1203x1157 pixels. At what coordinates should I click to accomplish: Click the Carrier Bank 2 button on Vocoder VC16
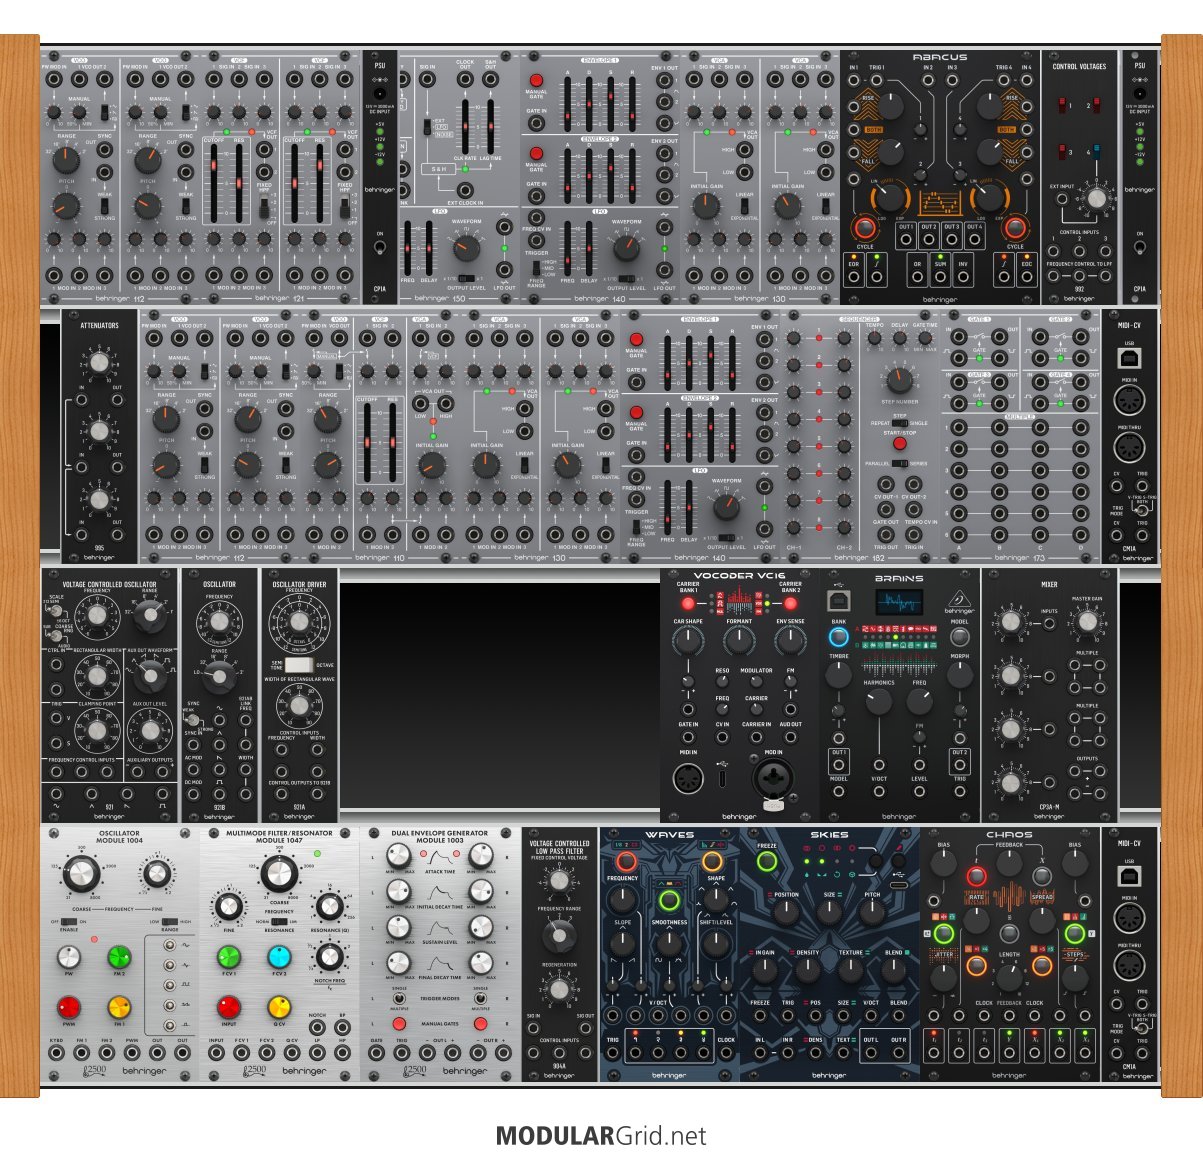(x=790, y=603)
